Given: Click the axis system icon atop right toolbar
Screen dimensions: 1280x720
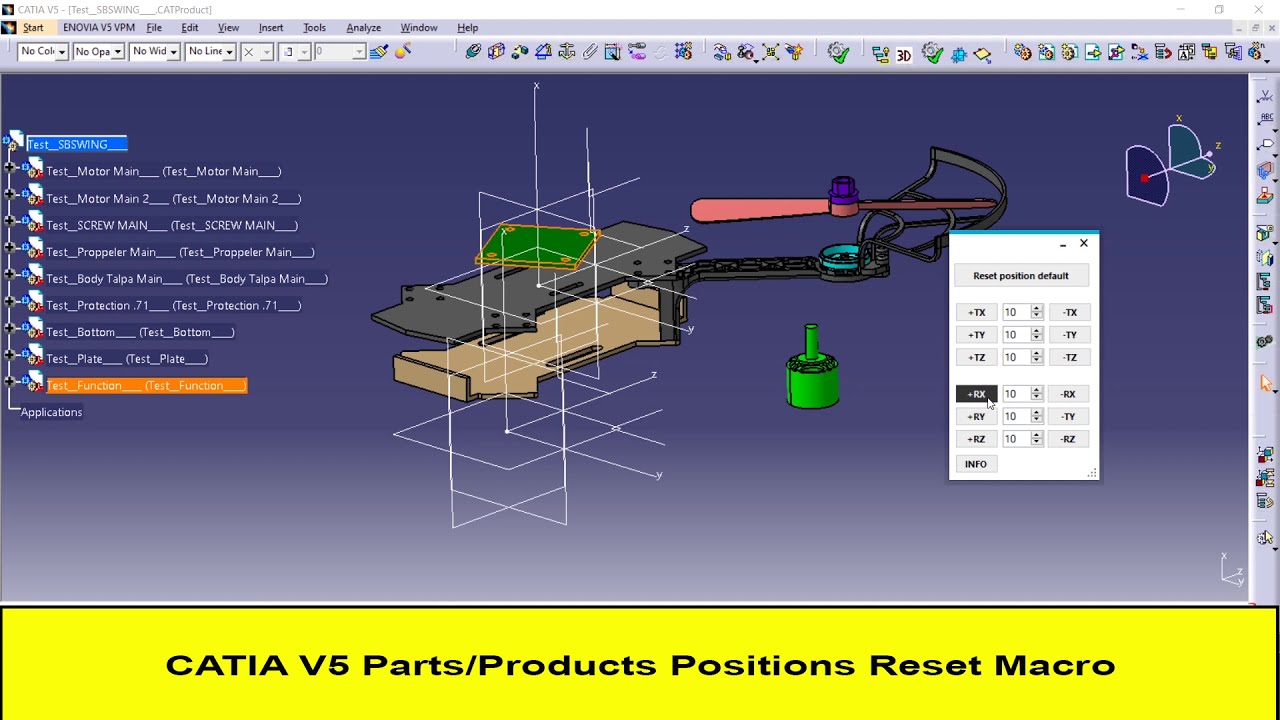Looking at the screenshot, I should [1265, 97].
